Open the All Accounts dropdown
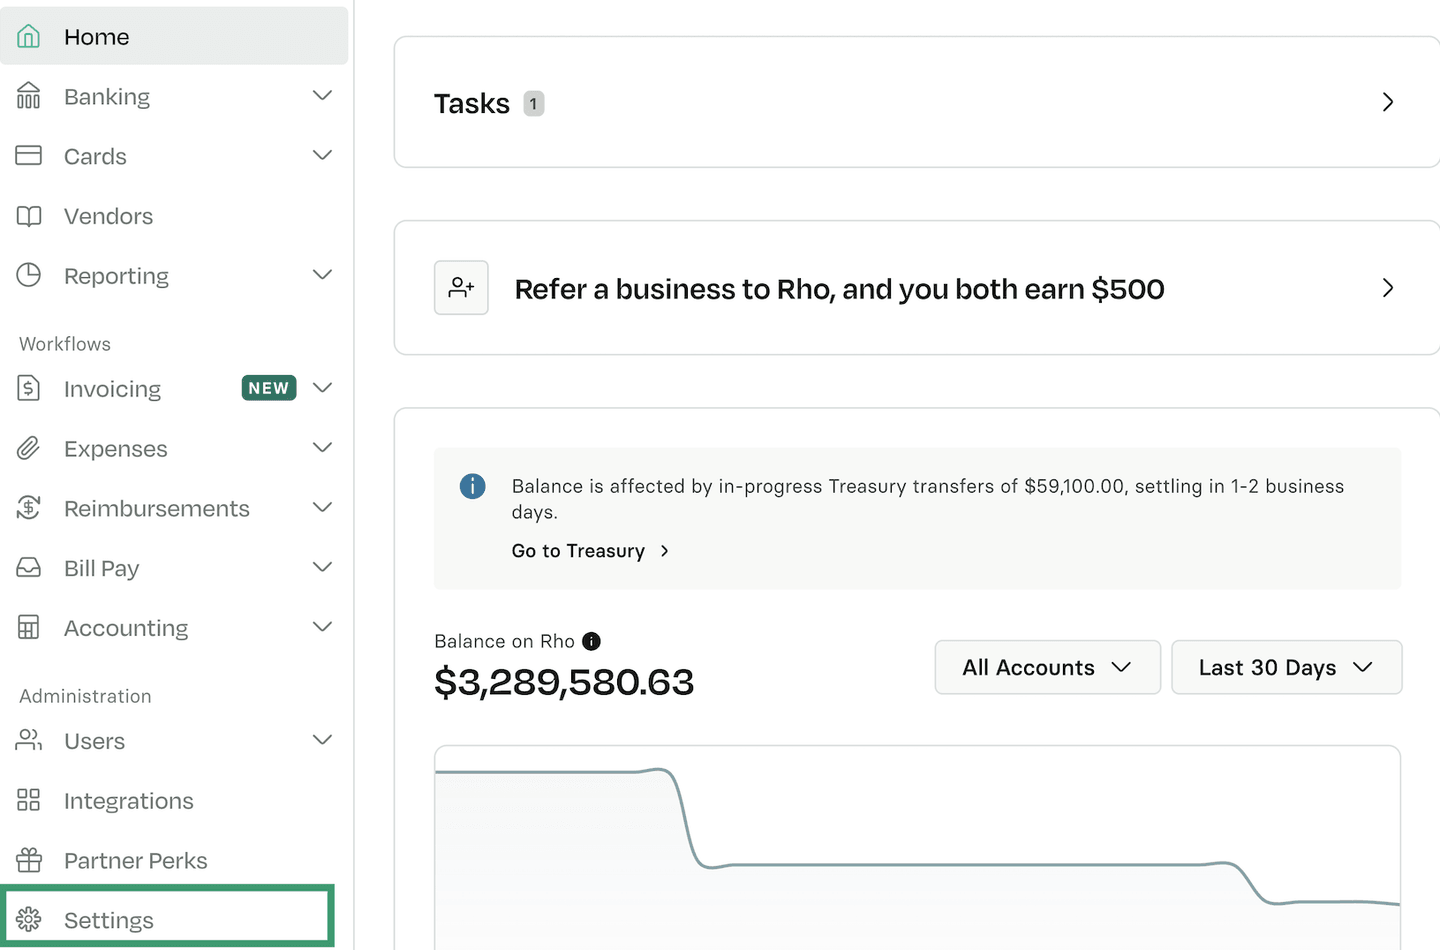Screen dimensions: 1440x950 tap(1047, 667)
